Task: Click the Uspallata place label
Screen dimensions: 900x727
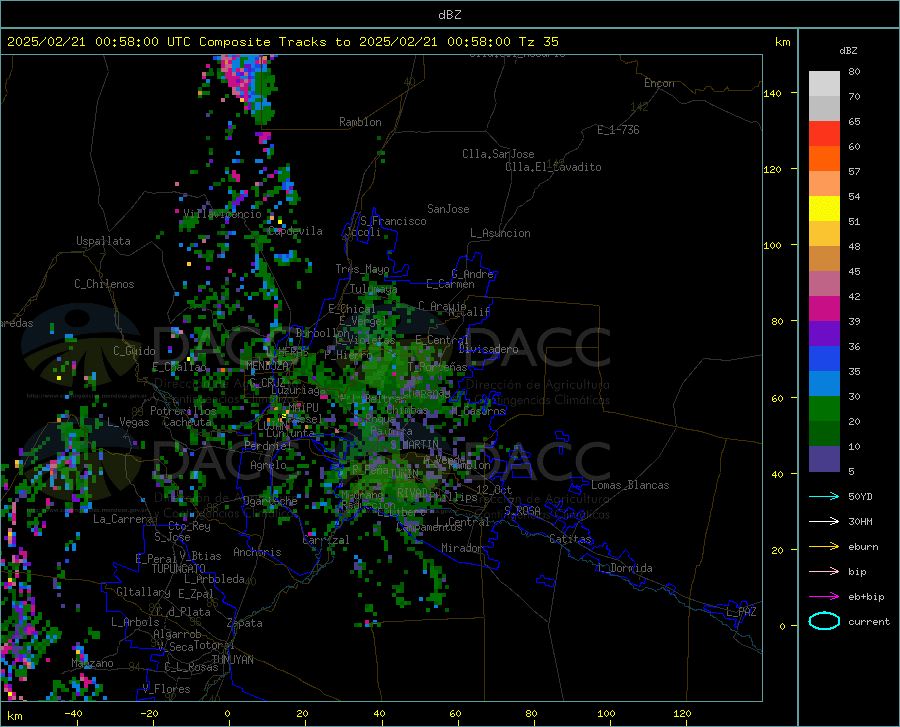Action: 103,241
